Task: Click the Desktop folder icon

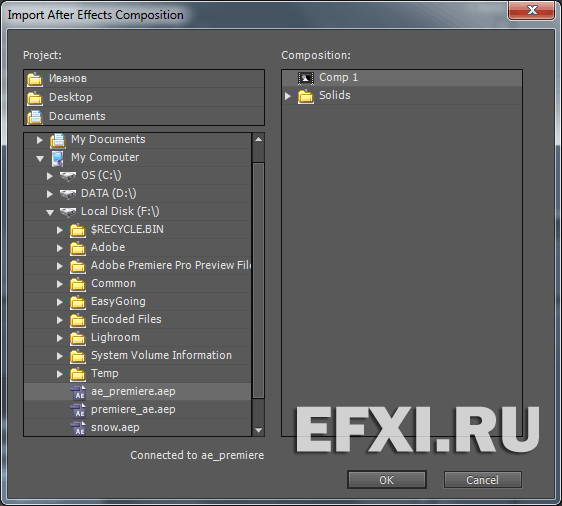Action: pyautogui.click(x=35, y=98)
